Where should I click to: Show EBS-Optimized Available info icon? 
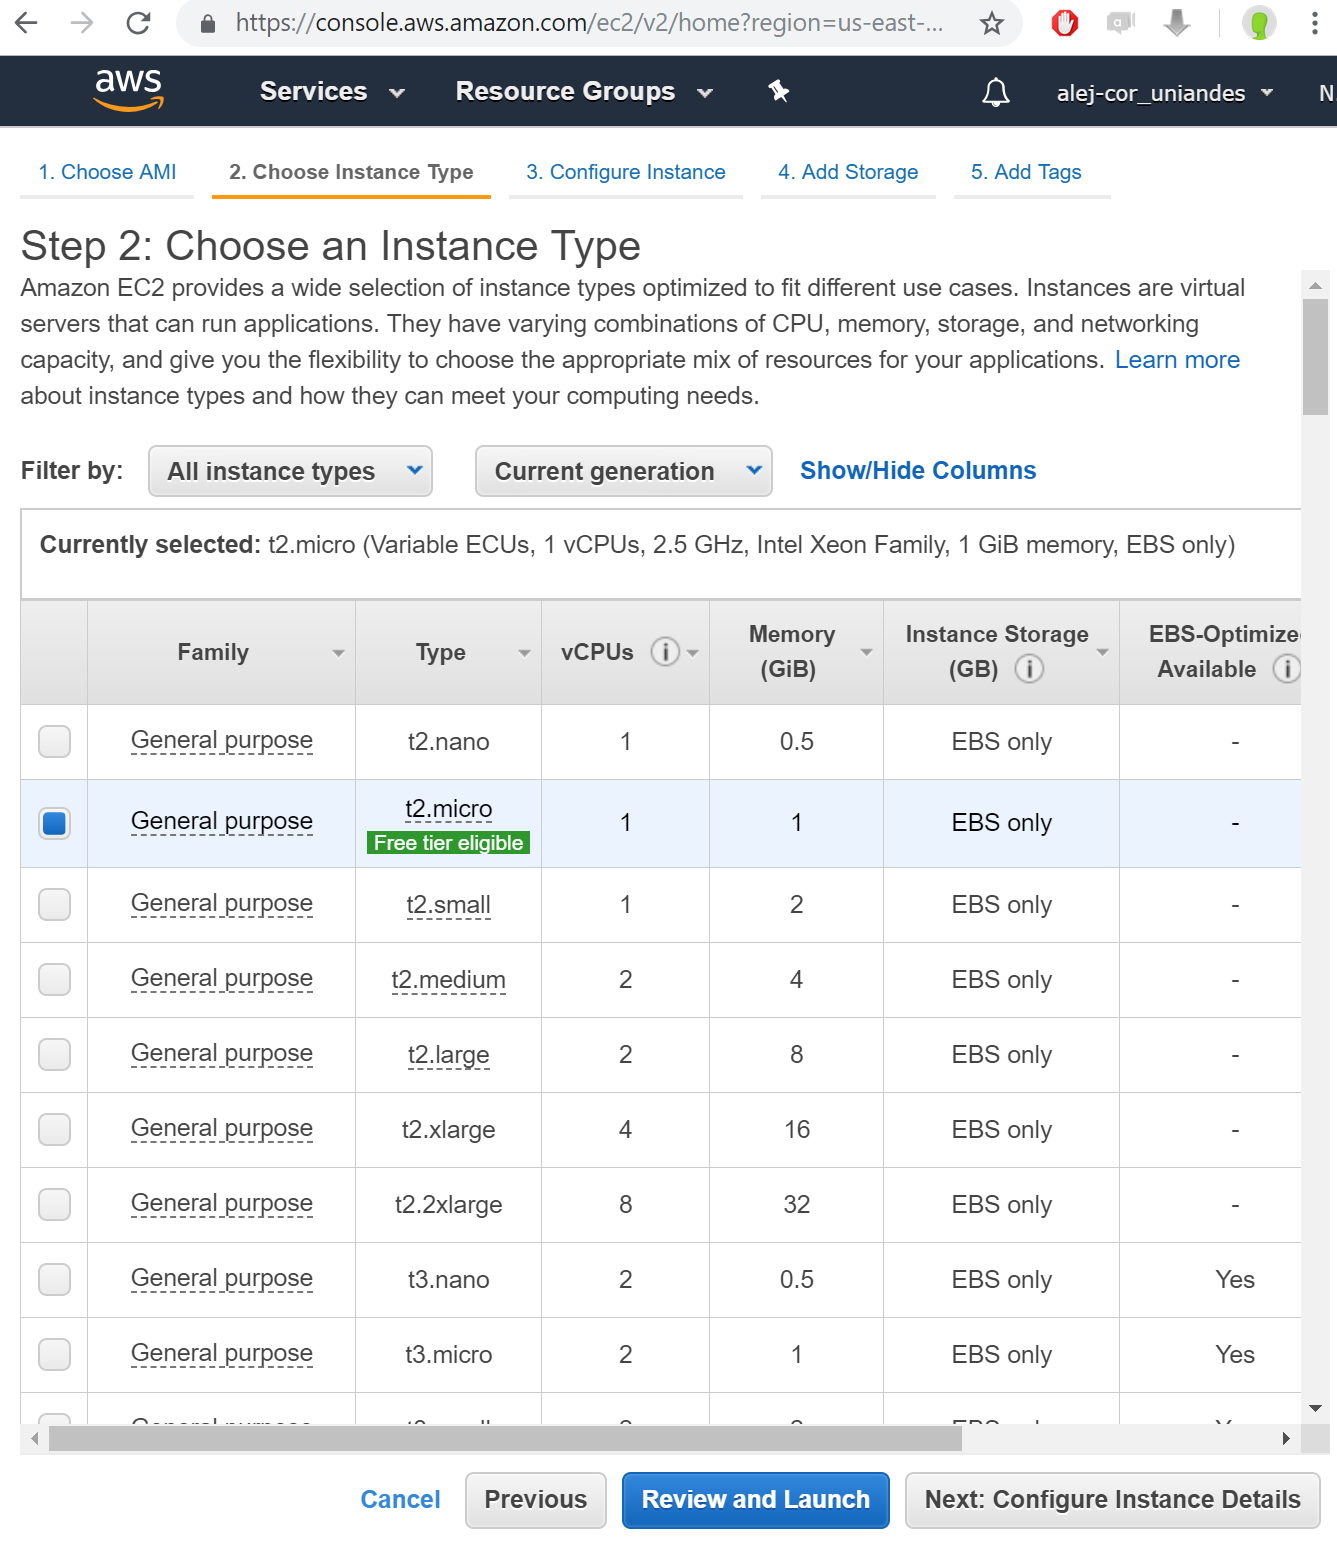point(1287,669)
